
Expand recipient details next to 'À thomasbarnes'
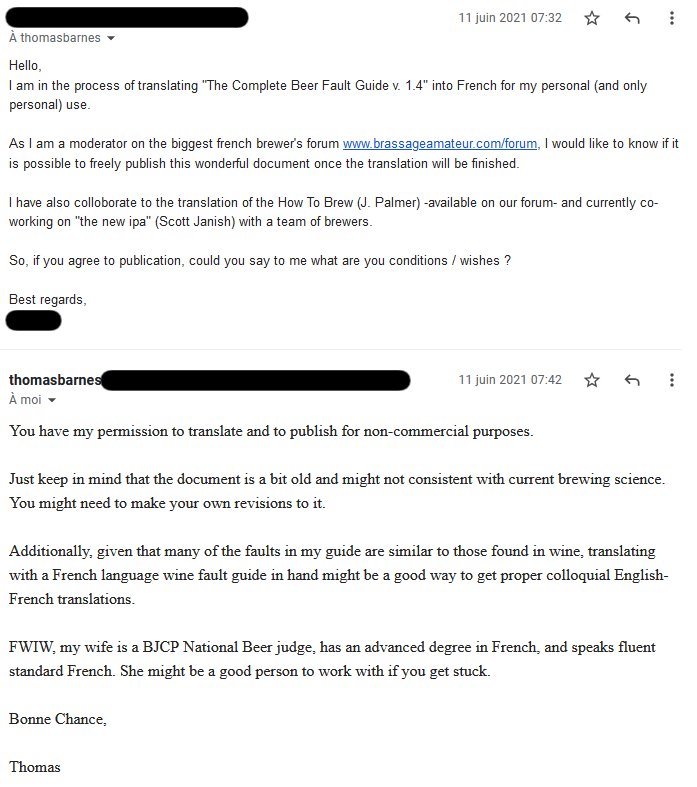(110, 39)
